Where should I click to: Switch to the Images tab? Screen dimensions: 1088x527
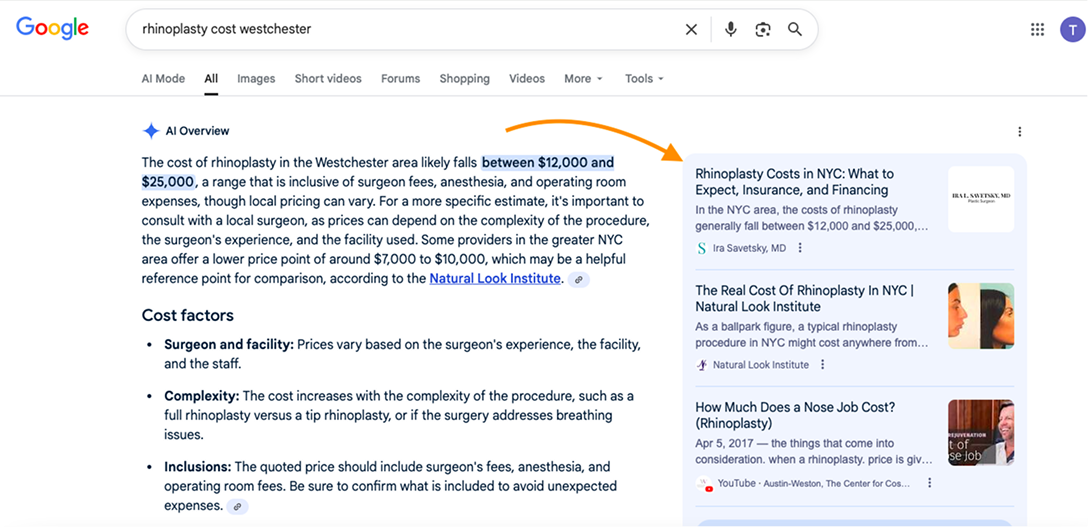click(x=256, y=79)
